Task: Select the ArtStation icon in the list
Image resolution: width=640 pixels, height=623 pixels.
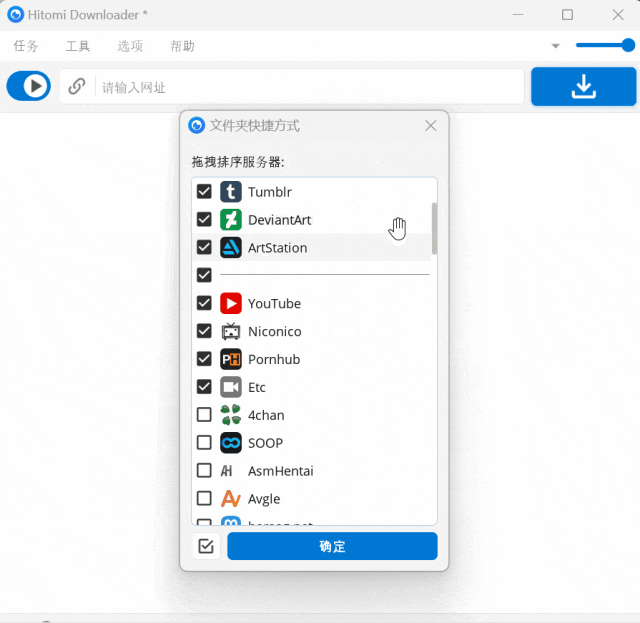Action: coord(231,247)
